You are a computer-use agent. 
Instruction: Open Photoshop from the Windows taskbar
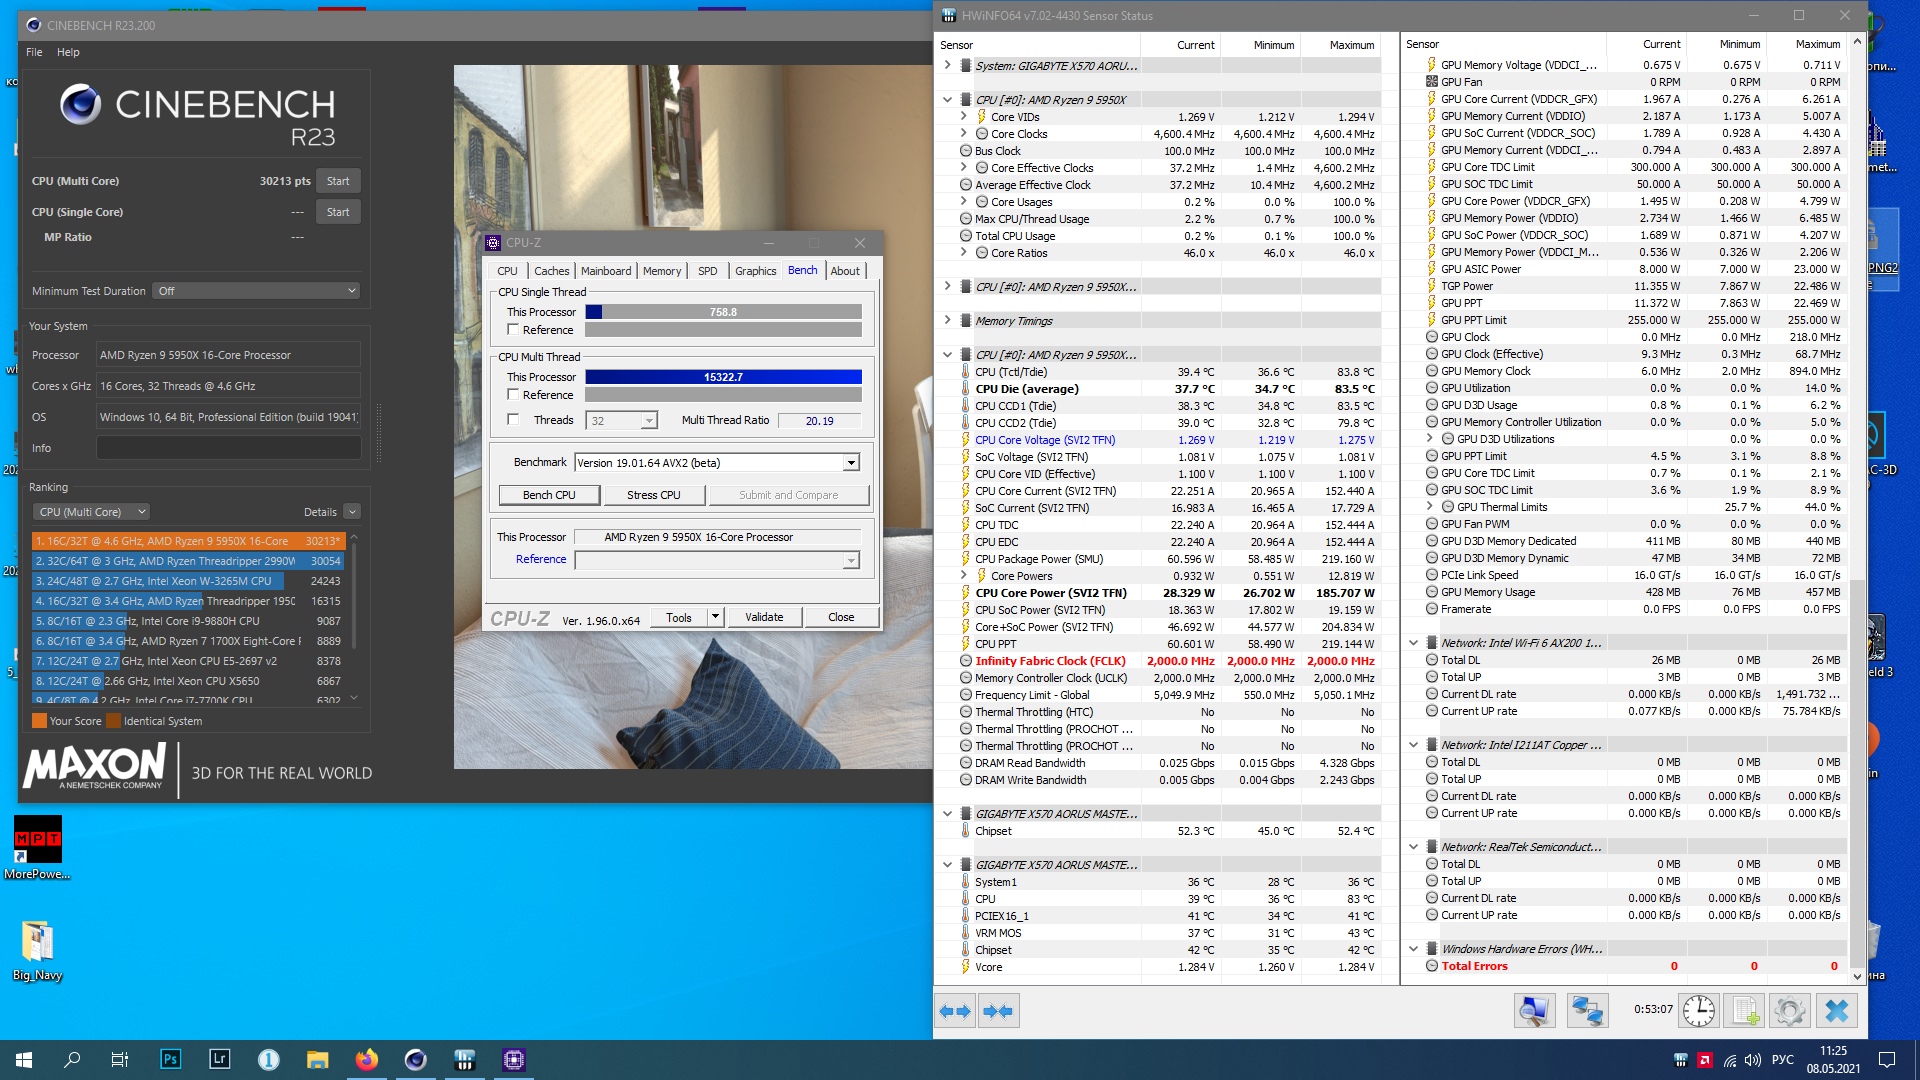pos(170,1059)
